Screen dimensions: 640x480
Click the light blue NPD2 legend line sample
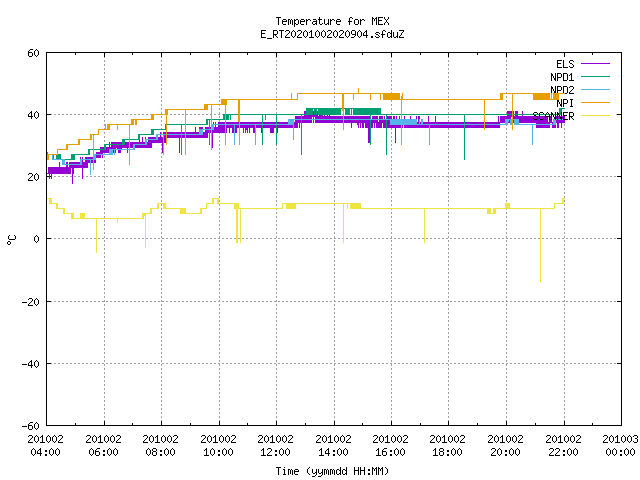(596, 89)
